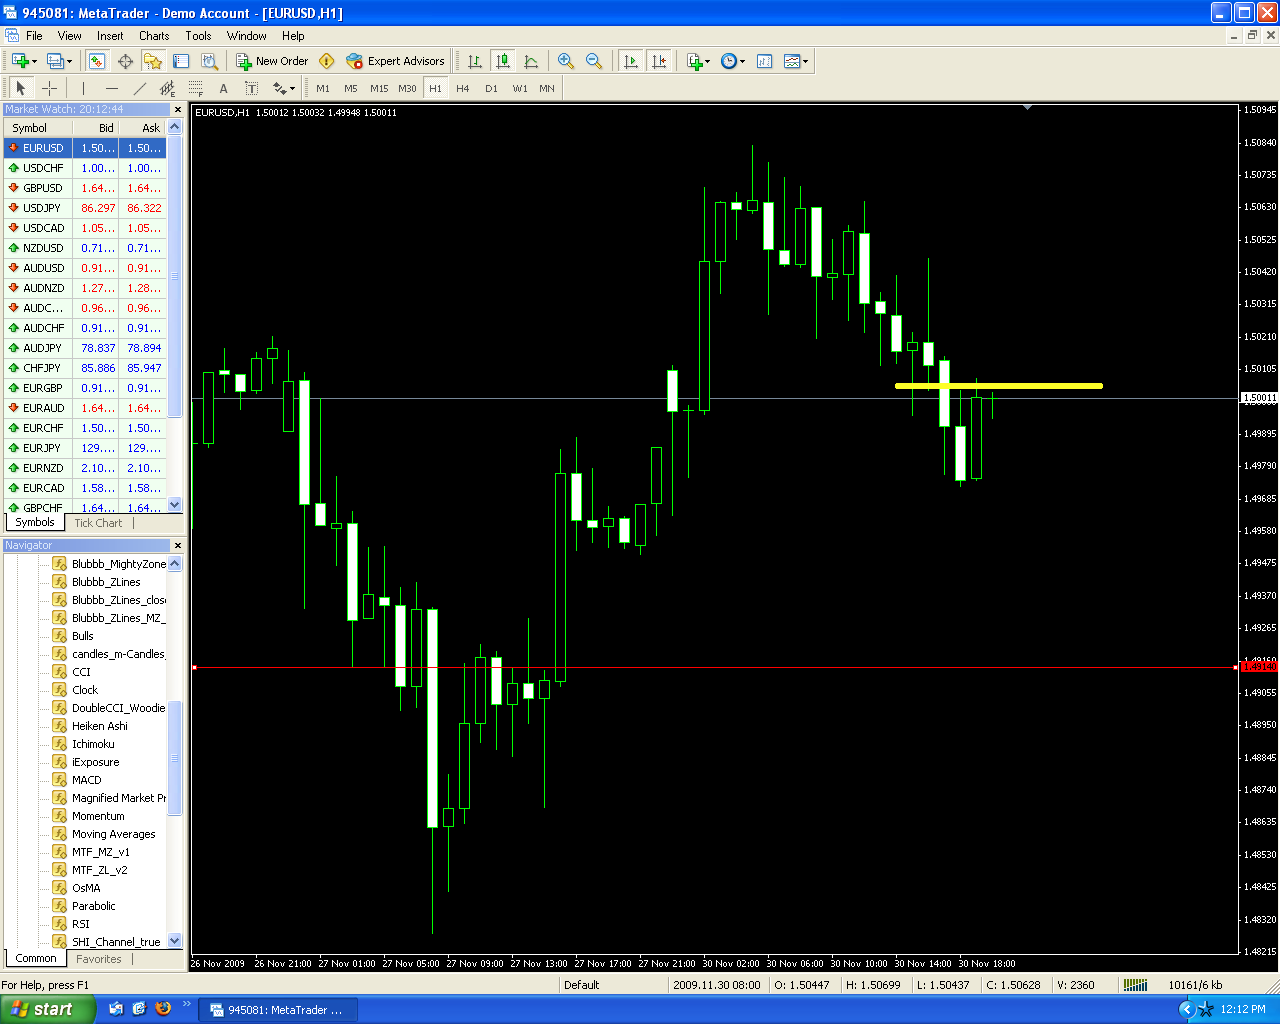This screenshot has height=1024, width=1280.
Task: Click the MetaTrader taskbar button
Action: tap(278, 1010)
